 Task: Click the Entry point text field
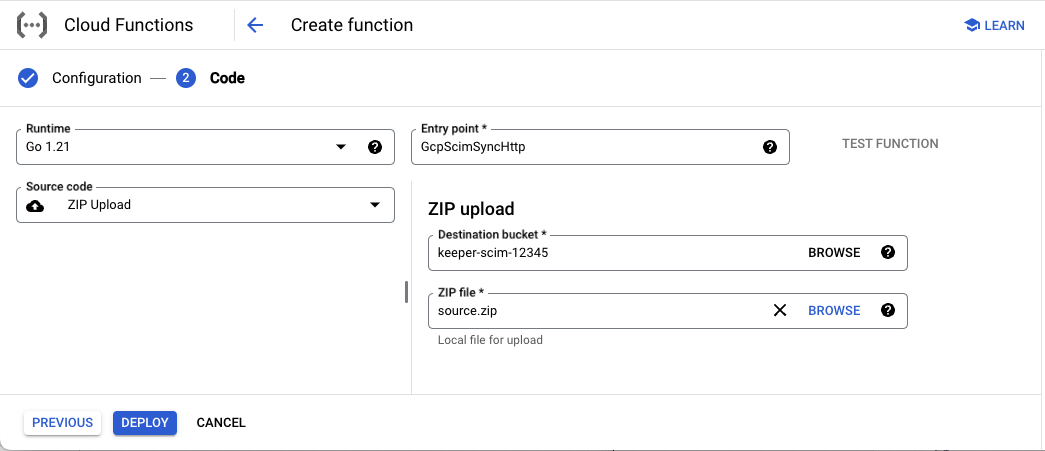coord(585,147)
